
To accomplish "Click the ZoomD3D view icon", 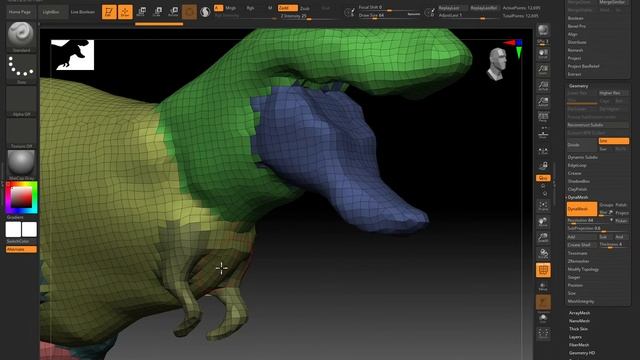I will (x=543, y=238).
